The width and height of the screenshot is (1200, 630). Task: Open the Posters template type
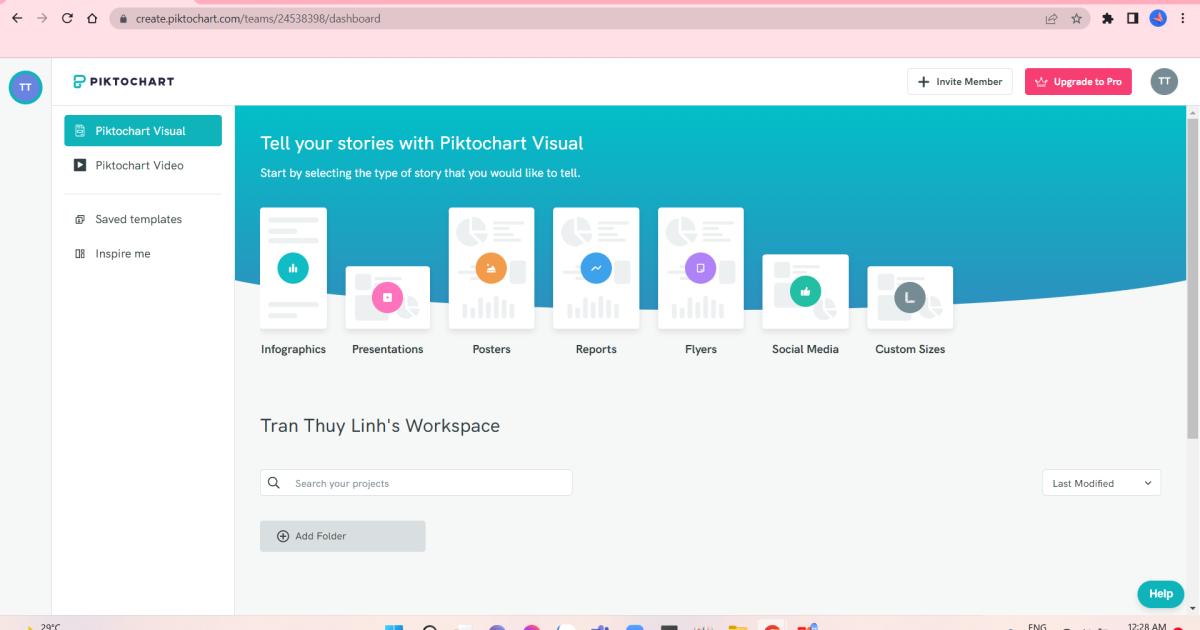point(491,267)
